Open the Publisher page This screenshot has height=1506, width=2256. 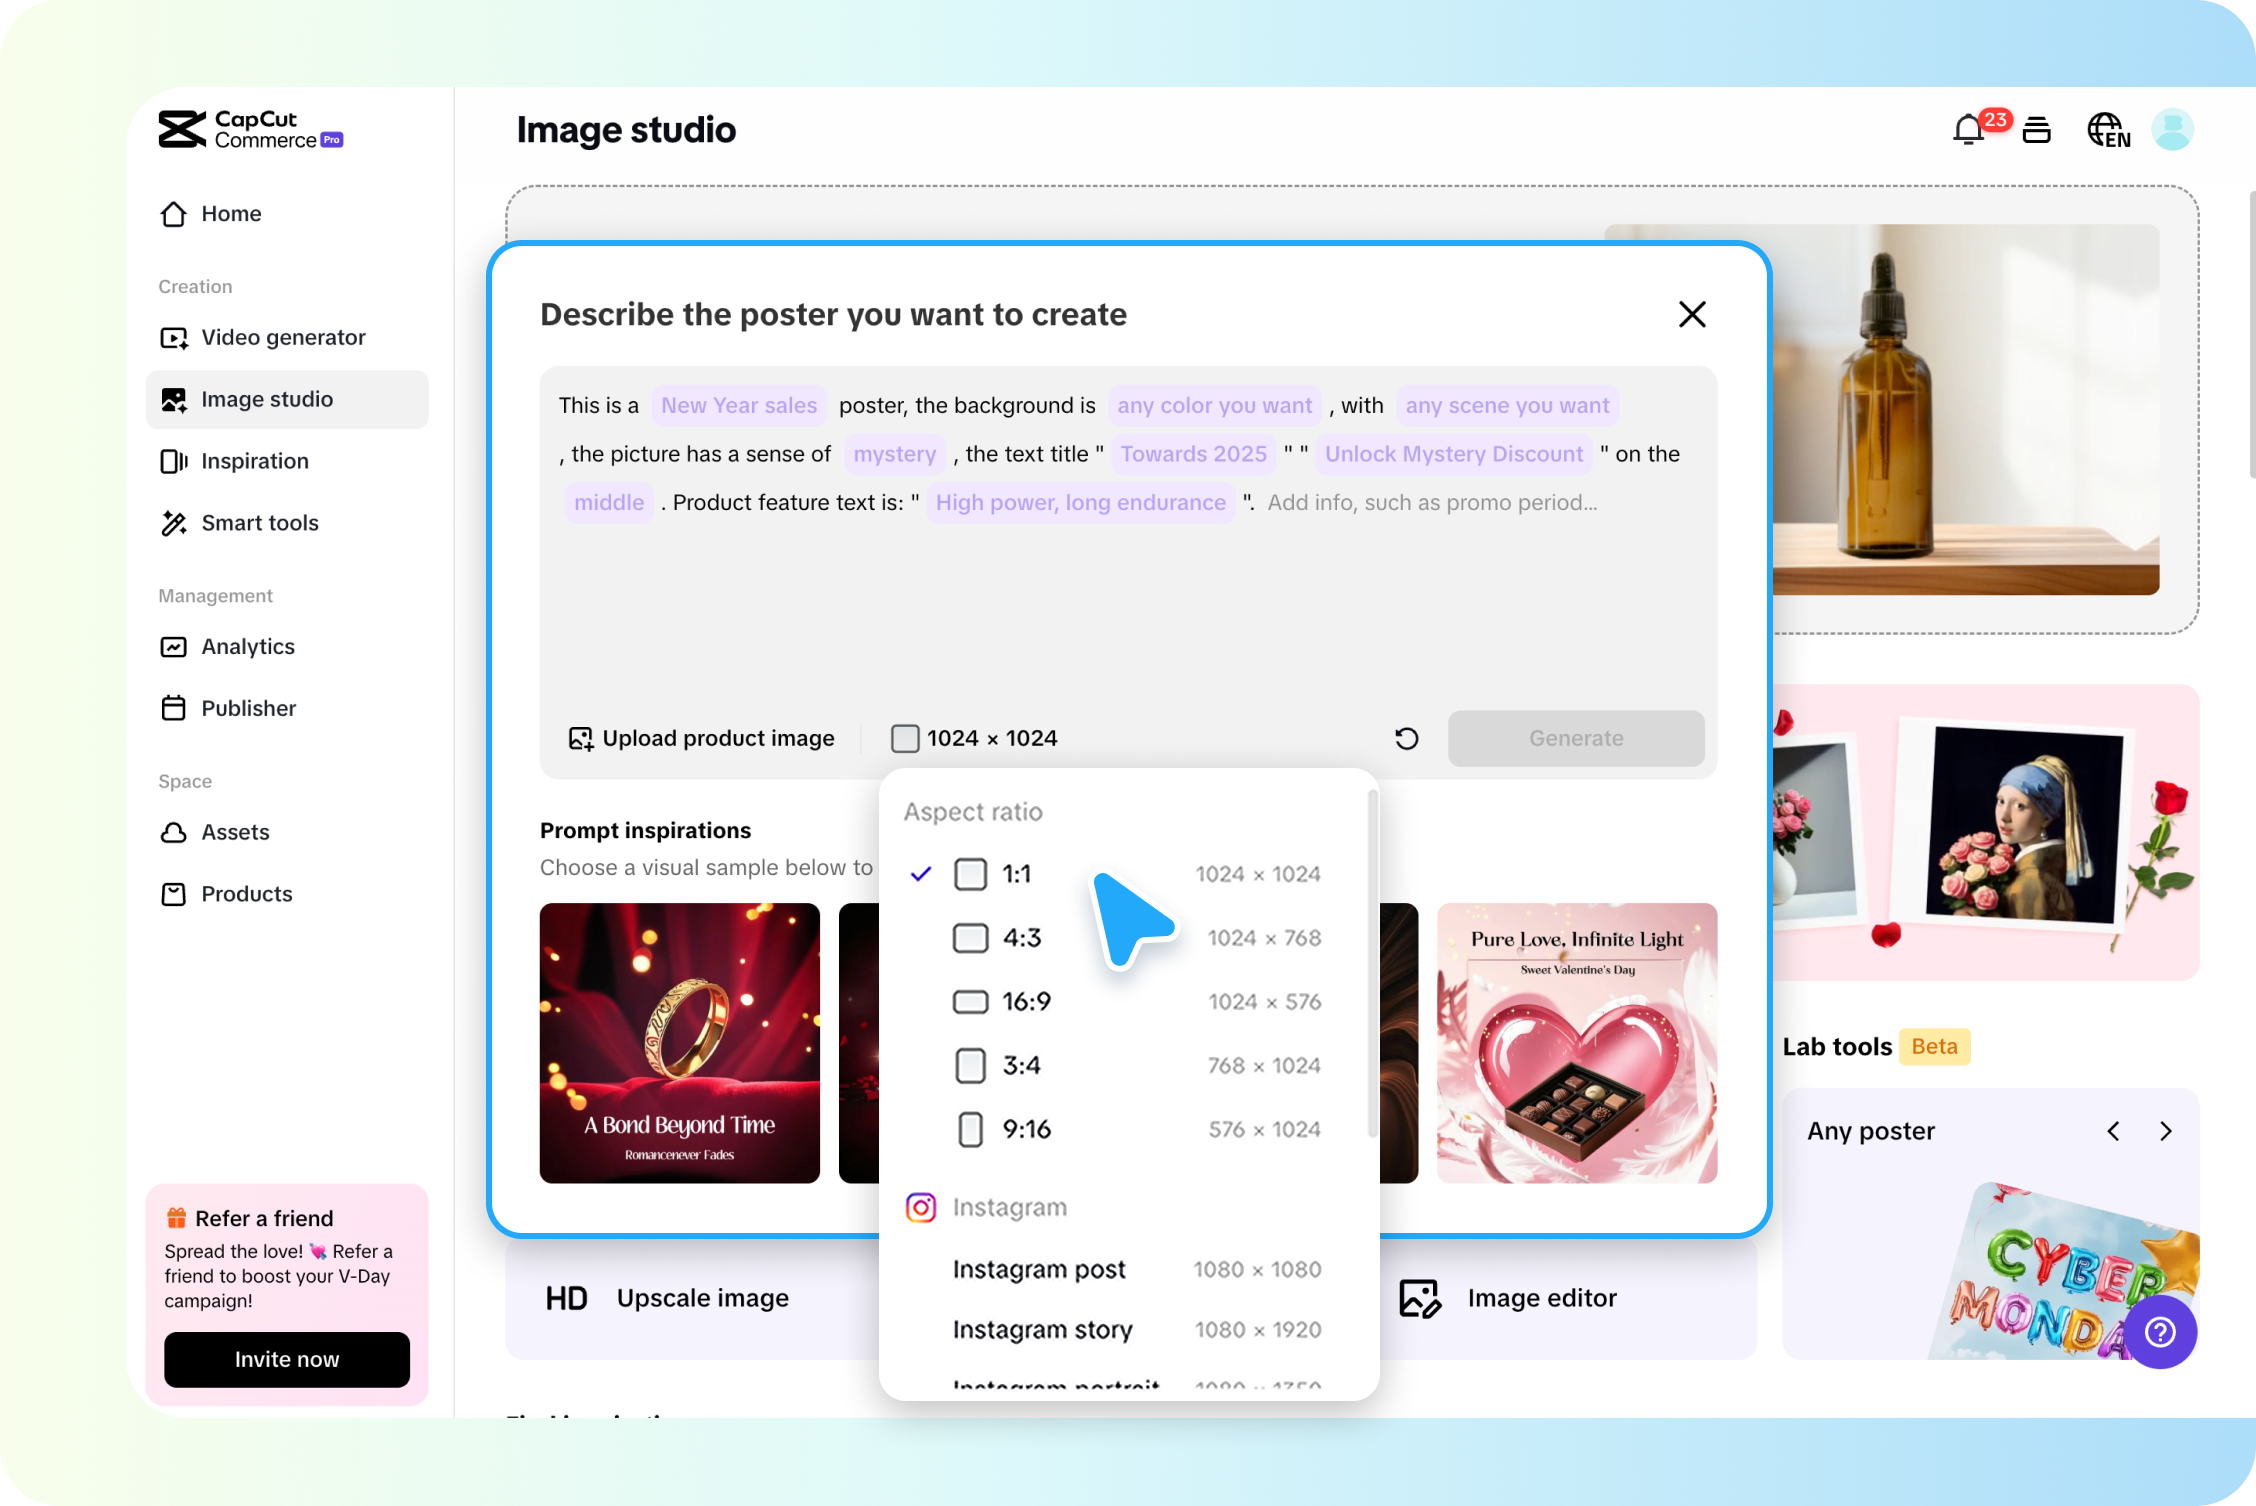[x=248, y=708]
